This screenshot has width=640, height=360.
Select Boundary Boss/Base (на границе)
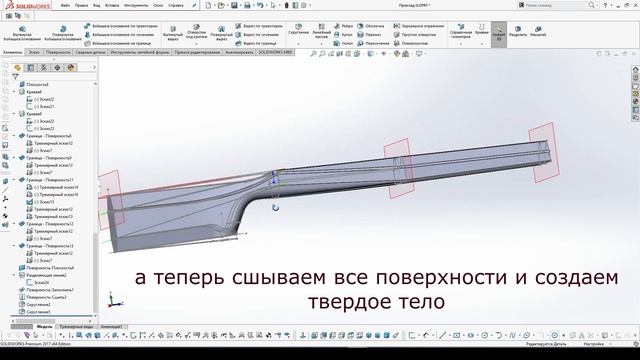click(118, 43)
